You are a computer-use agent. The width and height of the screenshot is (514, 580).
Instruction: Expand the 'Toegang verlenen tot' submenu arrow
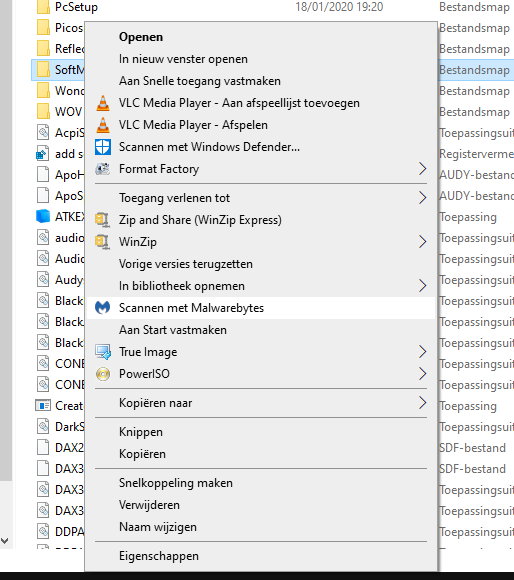point(423,198)
